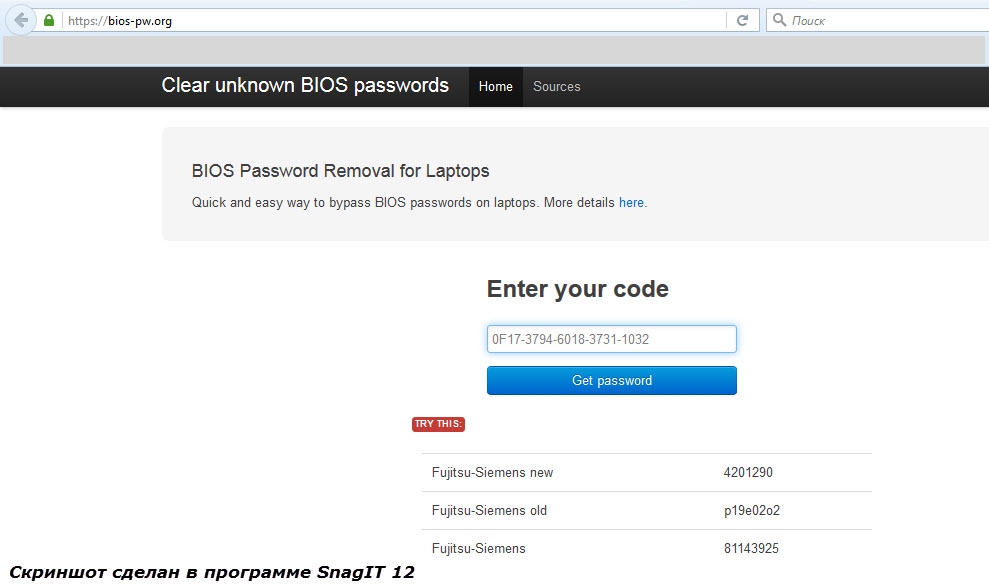Click the password p19e02o2
Image resolution: width=989 pixels, height=588 pixels.
pos(752,510)
